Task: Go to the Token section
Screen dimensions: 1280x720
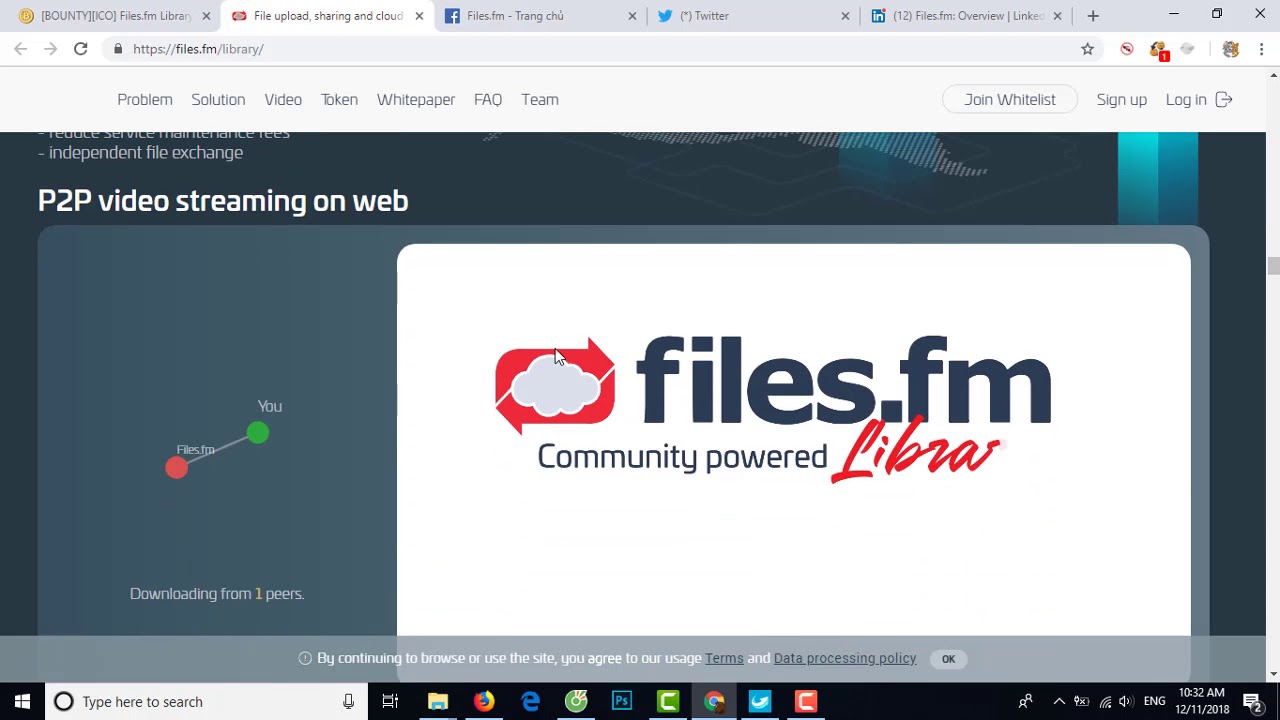Action: tap(339, 99)
